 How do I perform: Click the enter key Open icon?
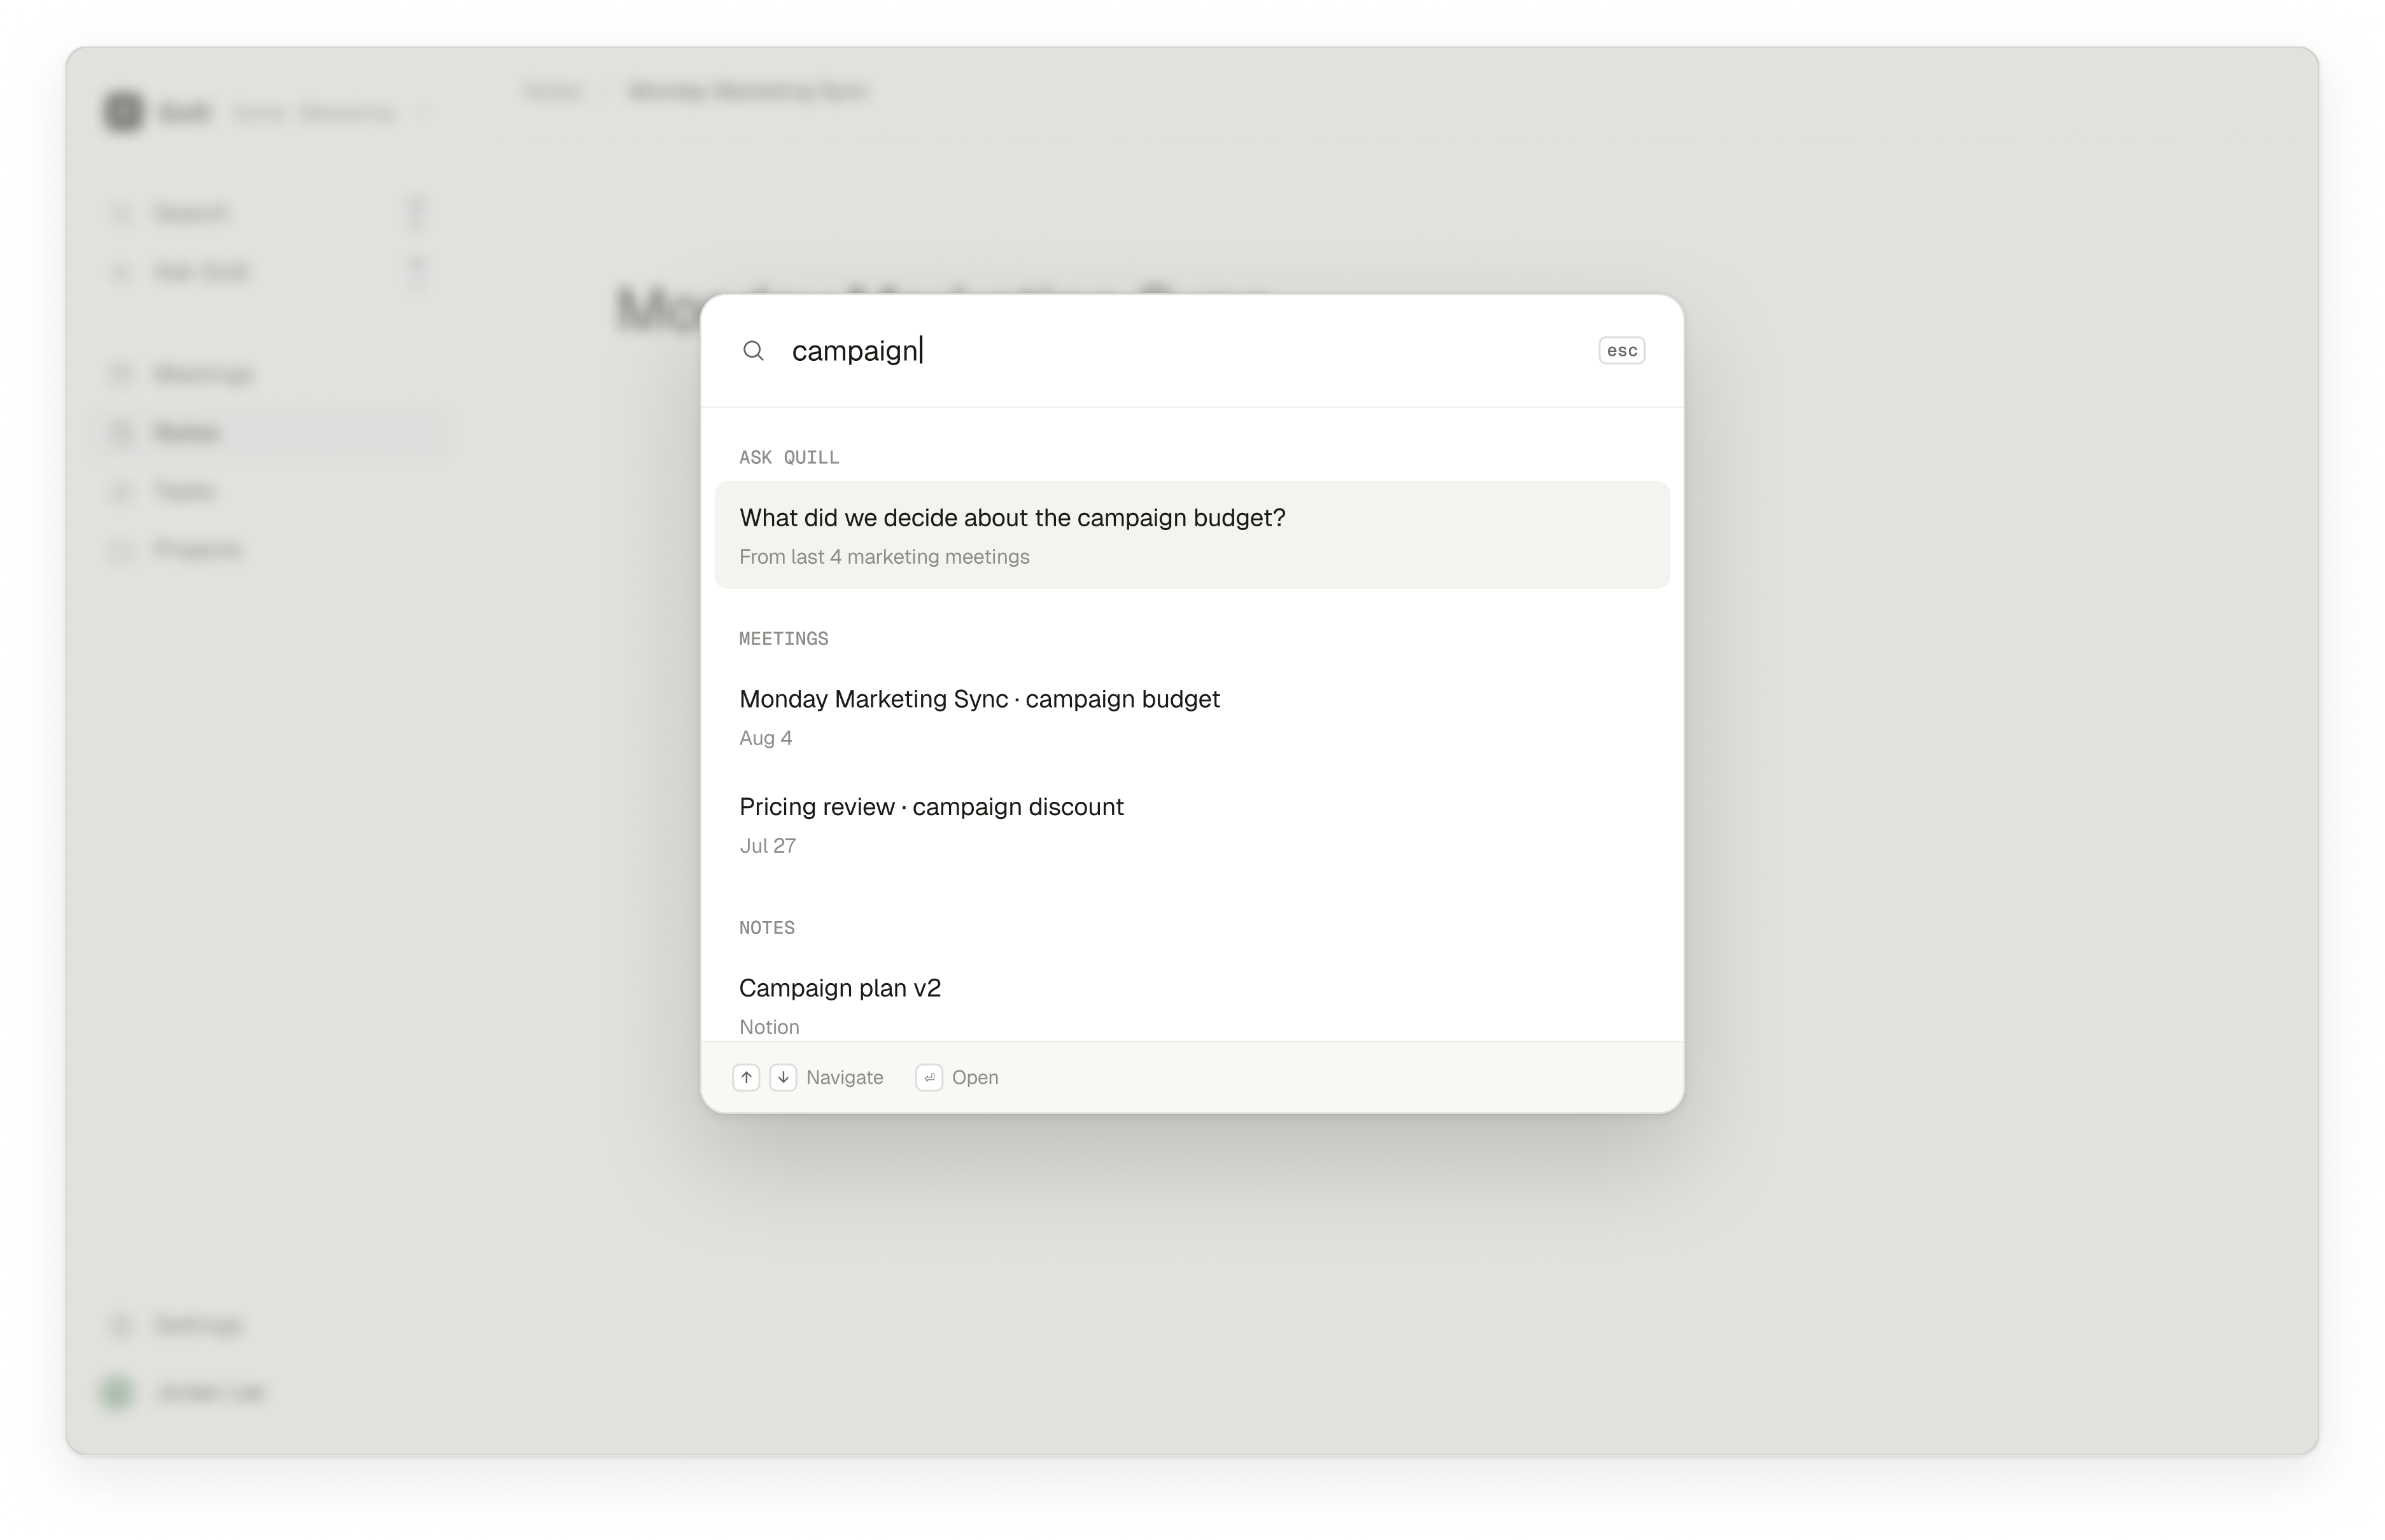[x=929, y=1077]
